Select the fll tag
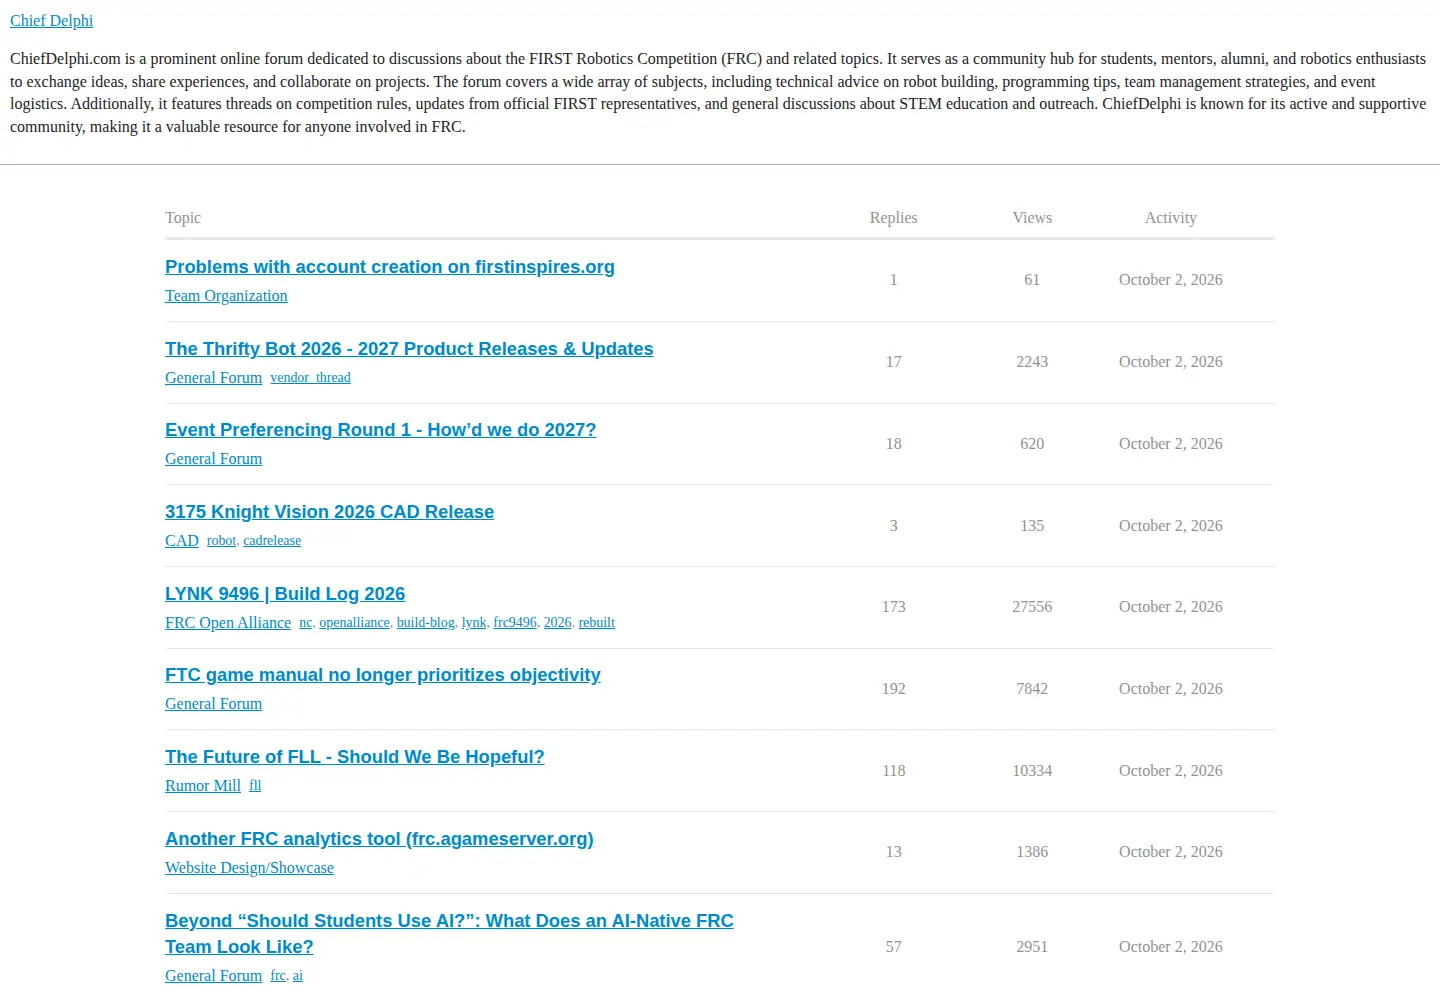 click(x=255, y=786)
